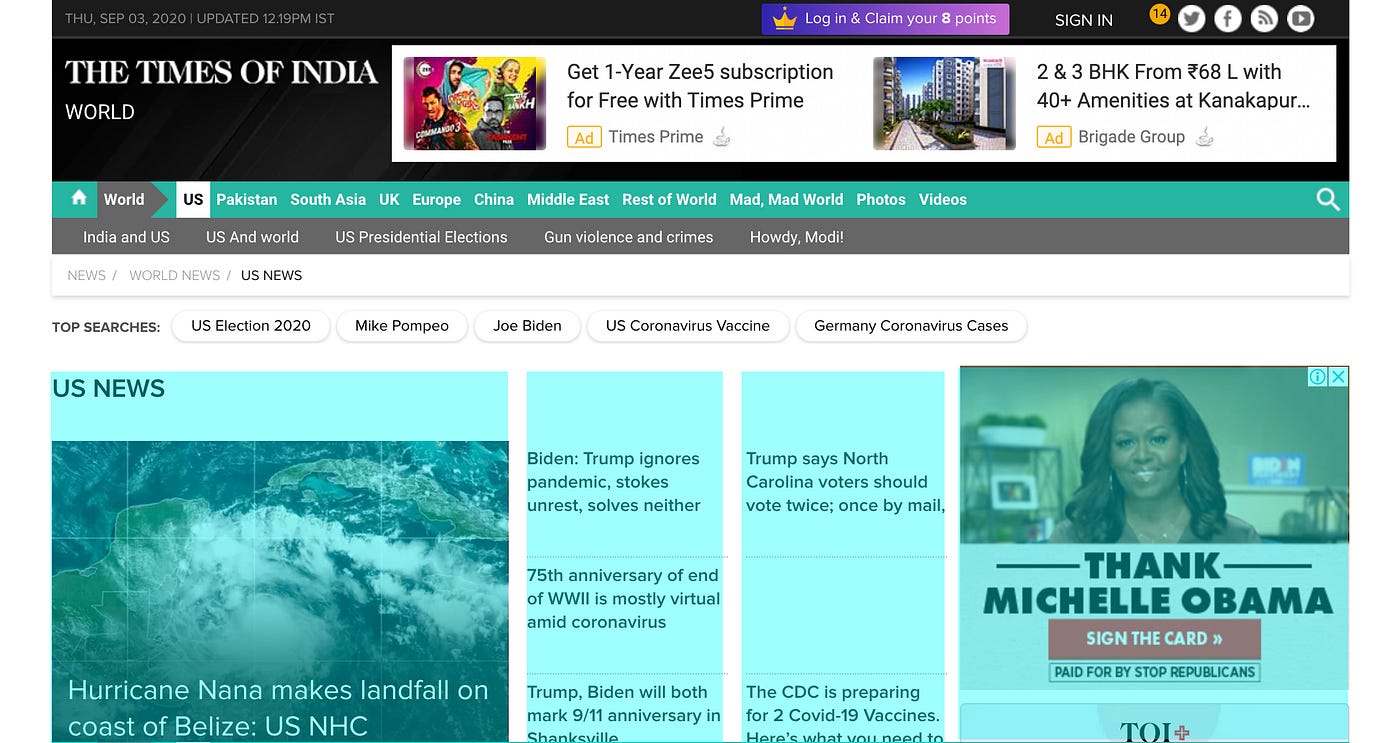Open Rest of World section
The height and width of the screenshot is (743, 1400).
[x=669, y=199]
